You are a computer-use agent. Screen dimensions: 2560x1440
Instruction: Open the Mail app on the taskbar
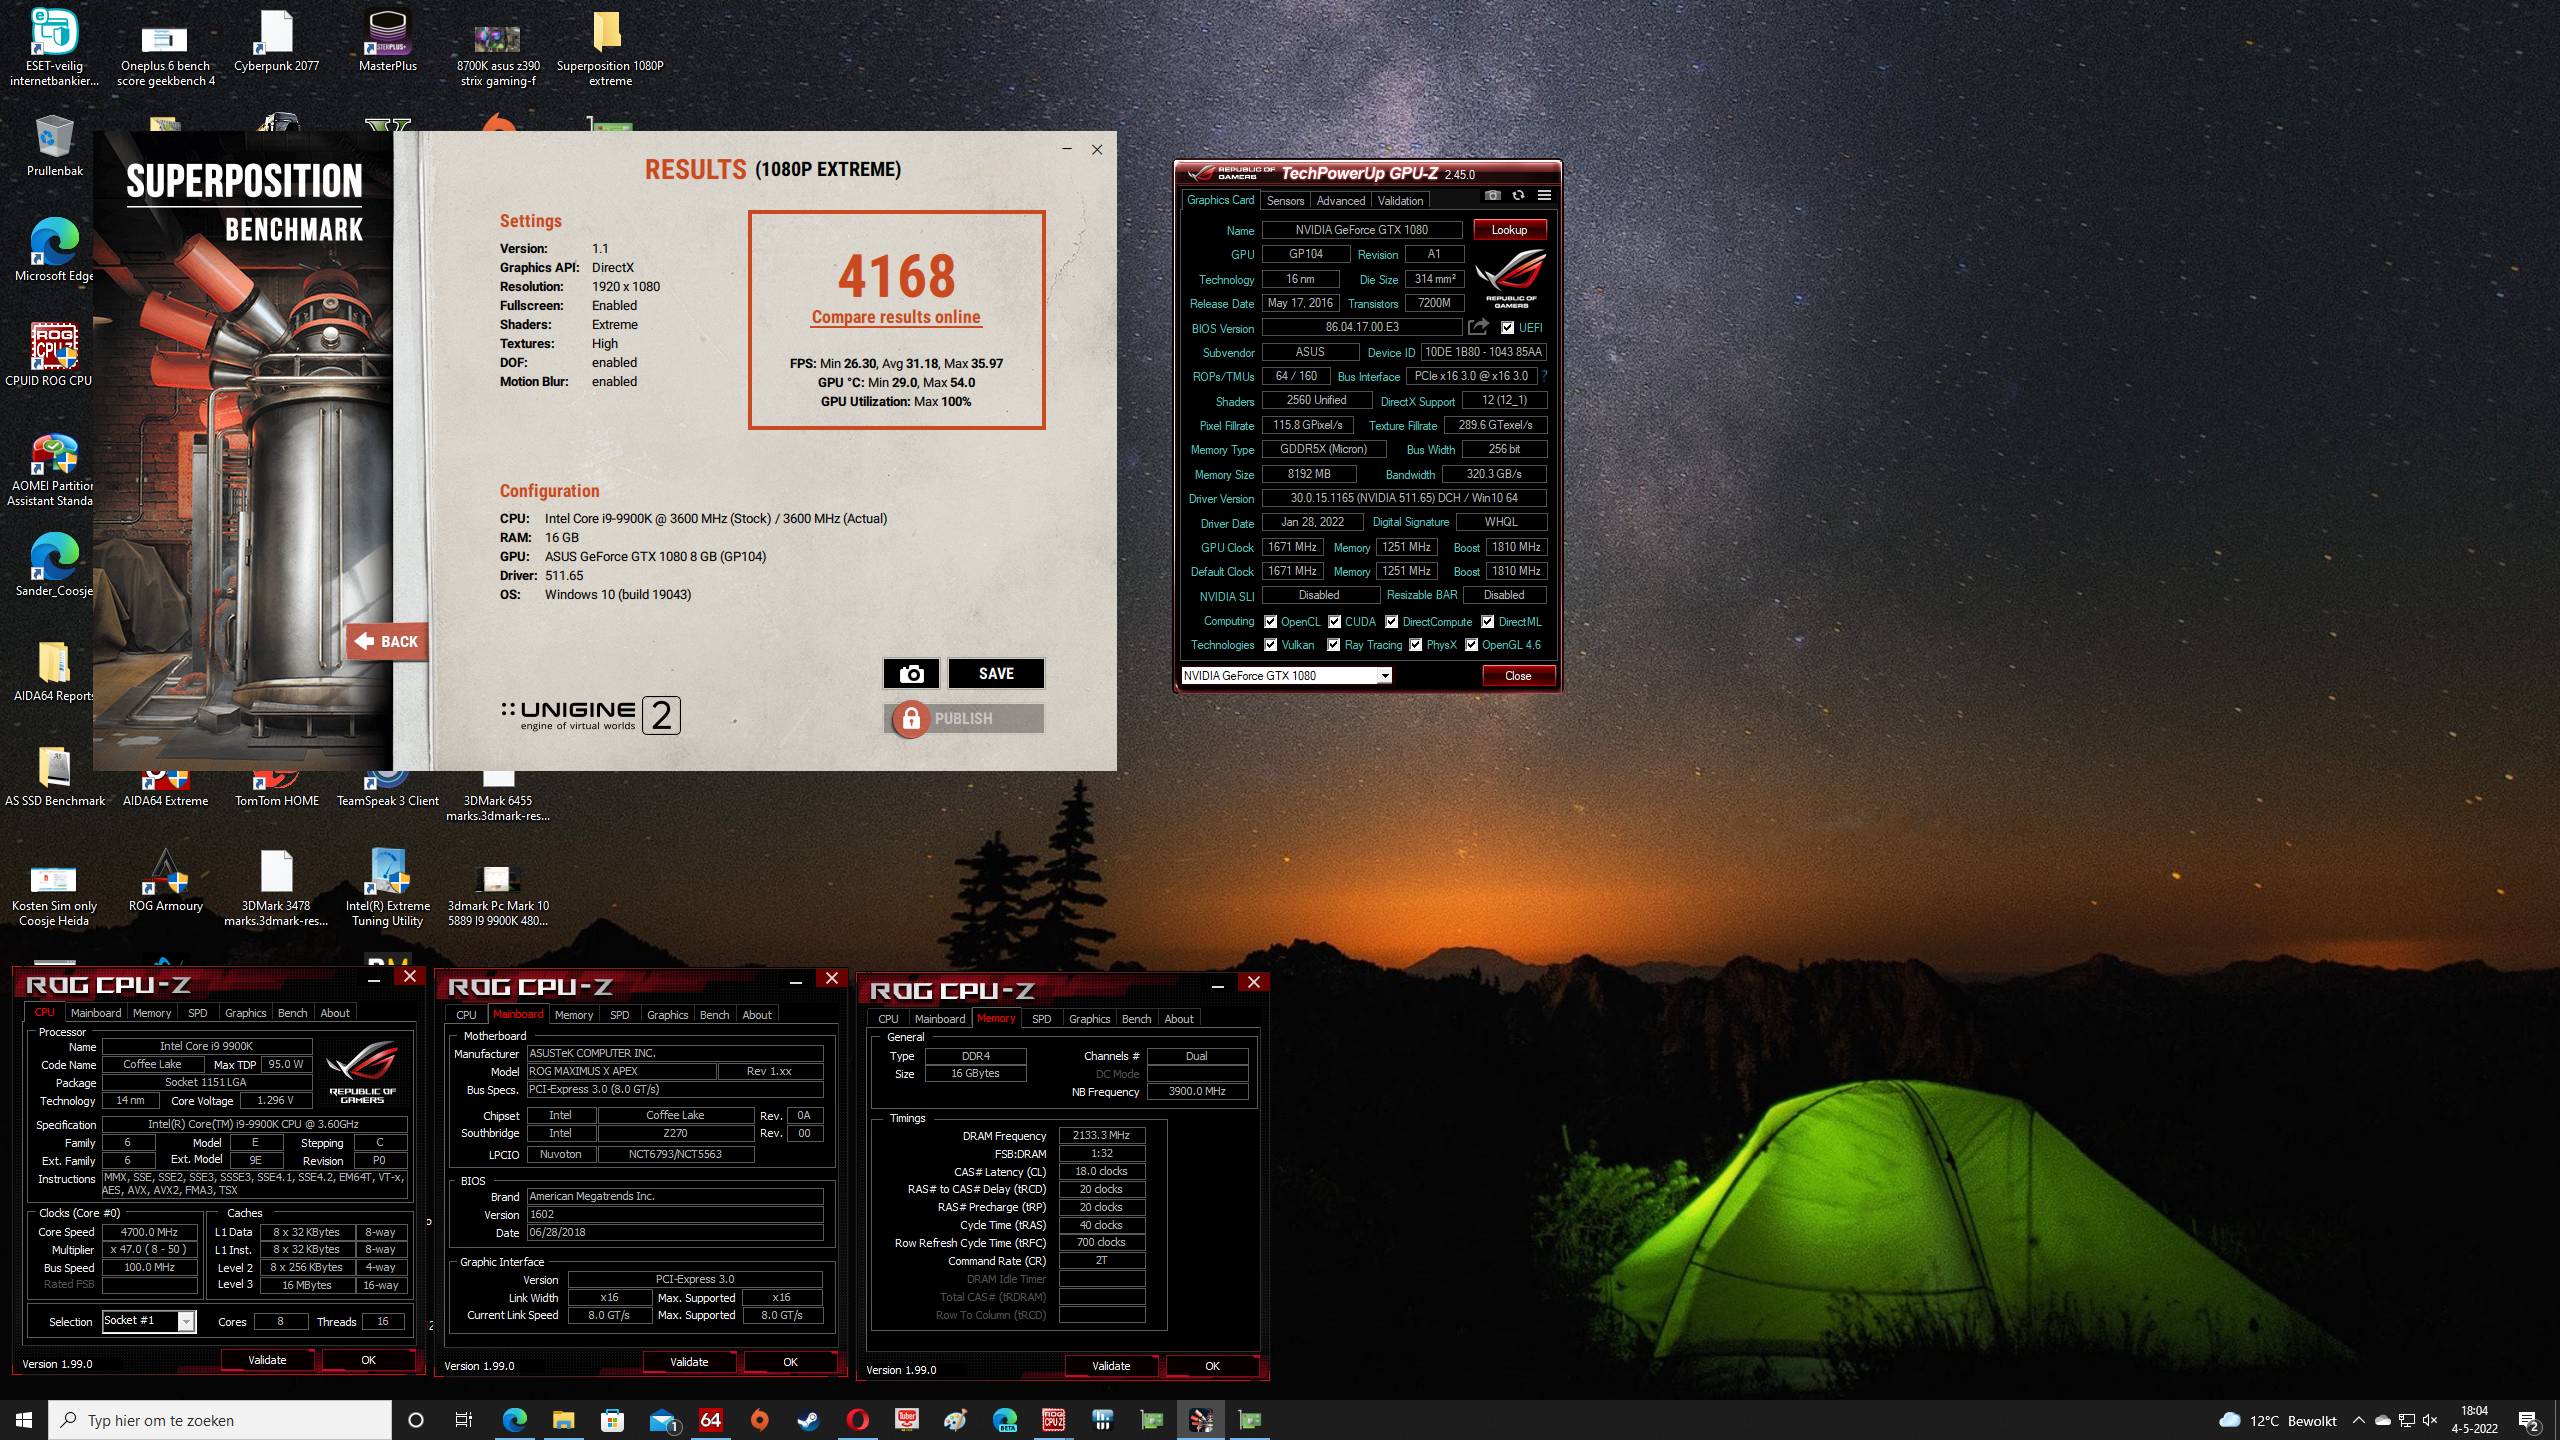(x=662, y=1420)
